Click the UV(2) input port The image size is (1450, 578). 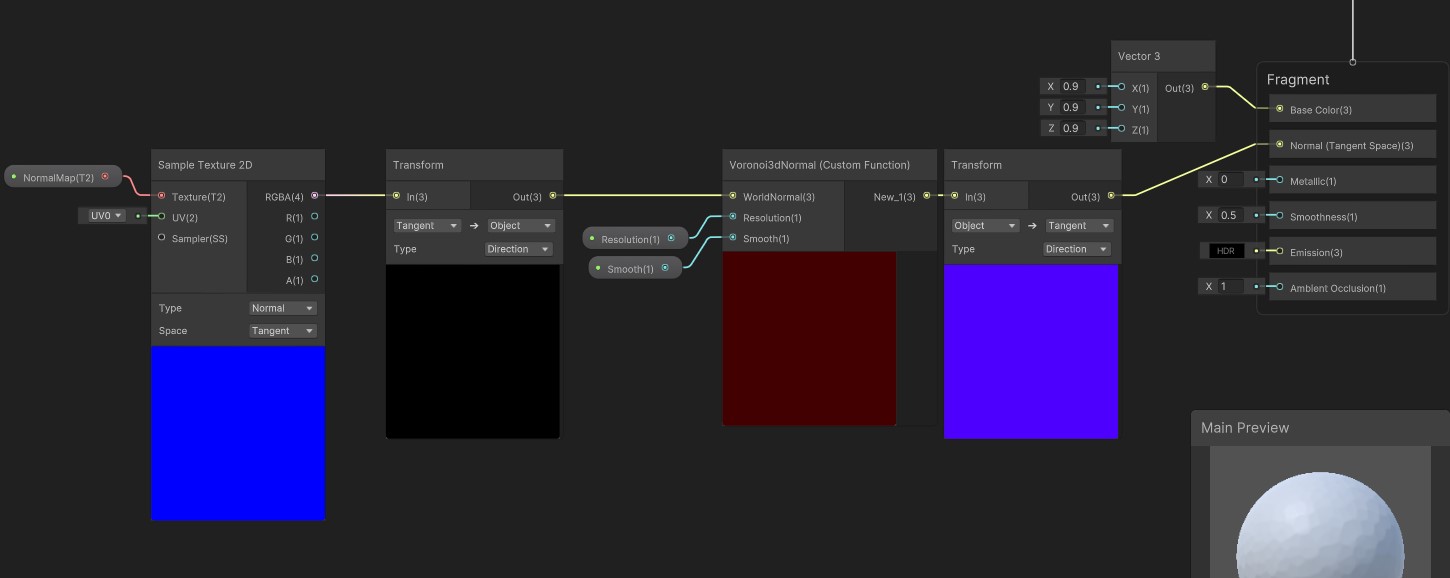coord(162,216)
